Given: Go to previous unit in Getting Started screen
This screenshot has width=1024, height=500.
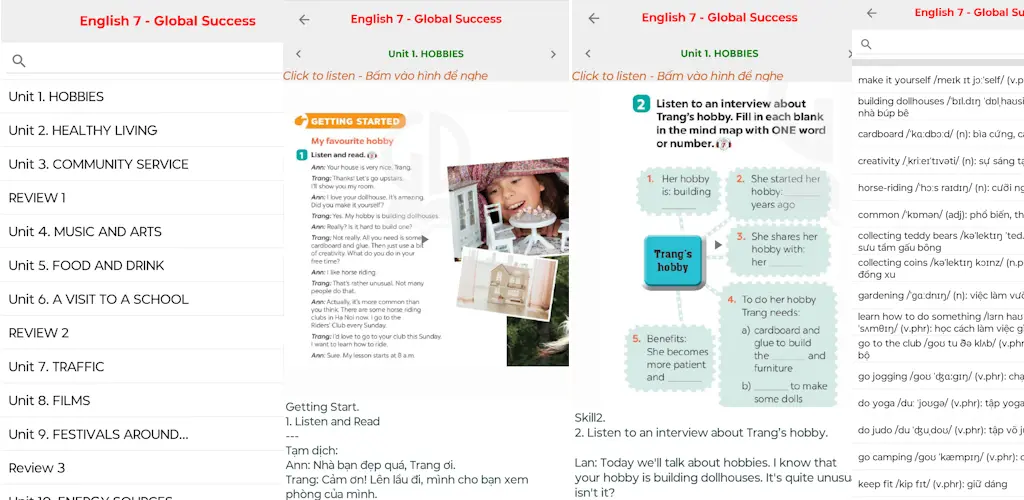Looking at the screenshot, I should pyautogui.click(x=298, y=54).
